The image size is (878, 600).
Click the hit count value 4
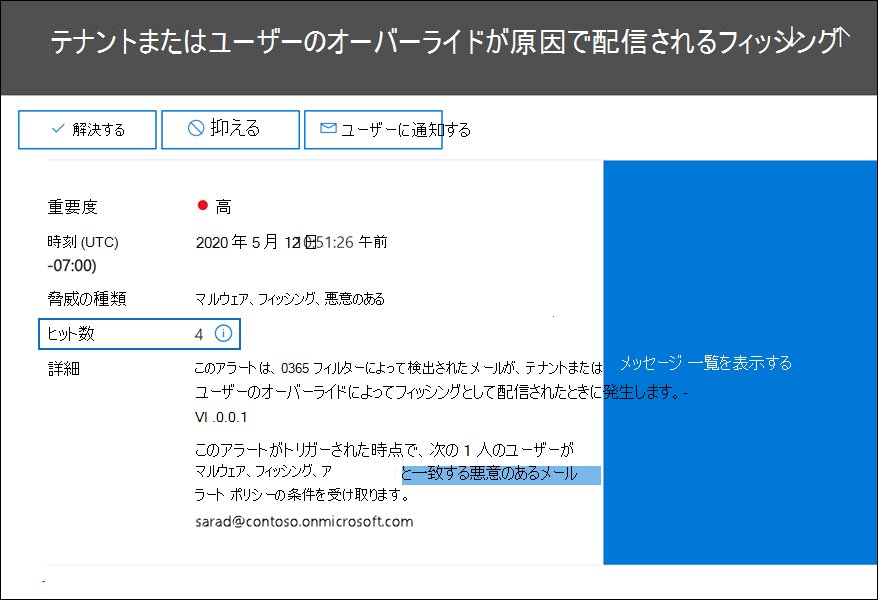pos(199,335)
